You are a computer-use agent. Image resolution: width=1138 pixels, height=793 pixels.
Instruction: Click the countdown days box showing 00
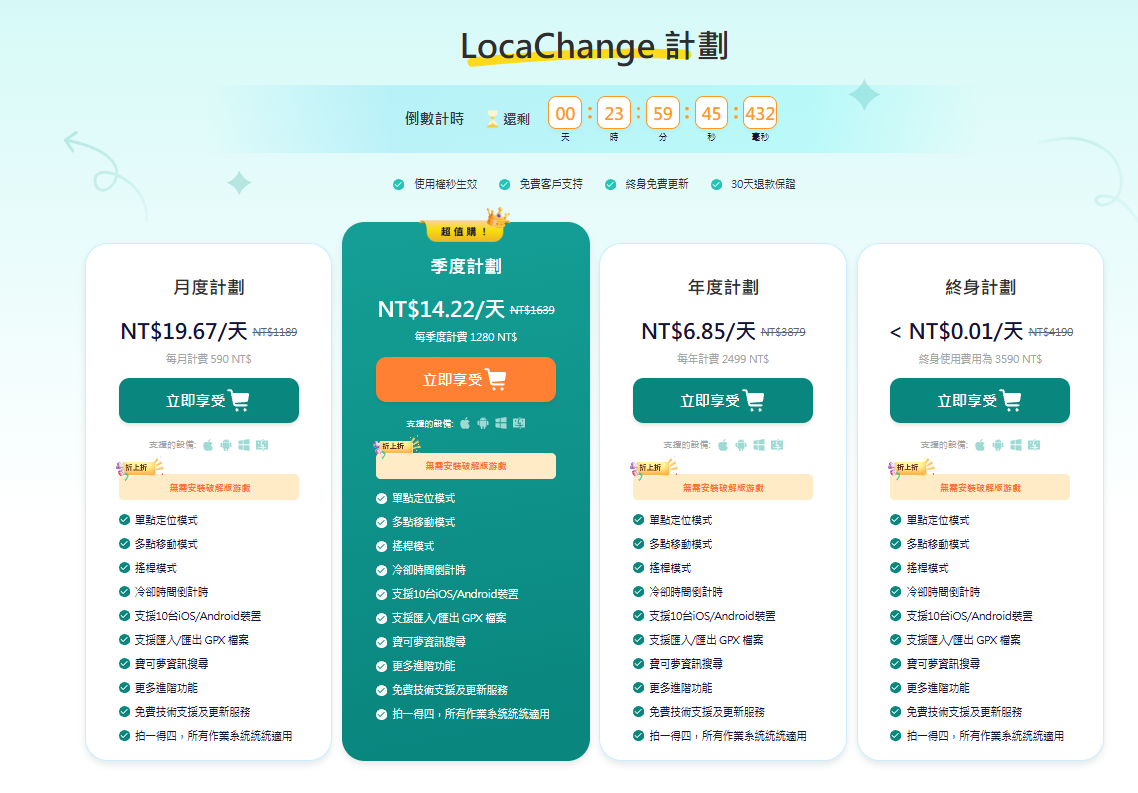point(565,113)
